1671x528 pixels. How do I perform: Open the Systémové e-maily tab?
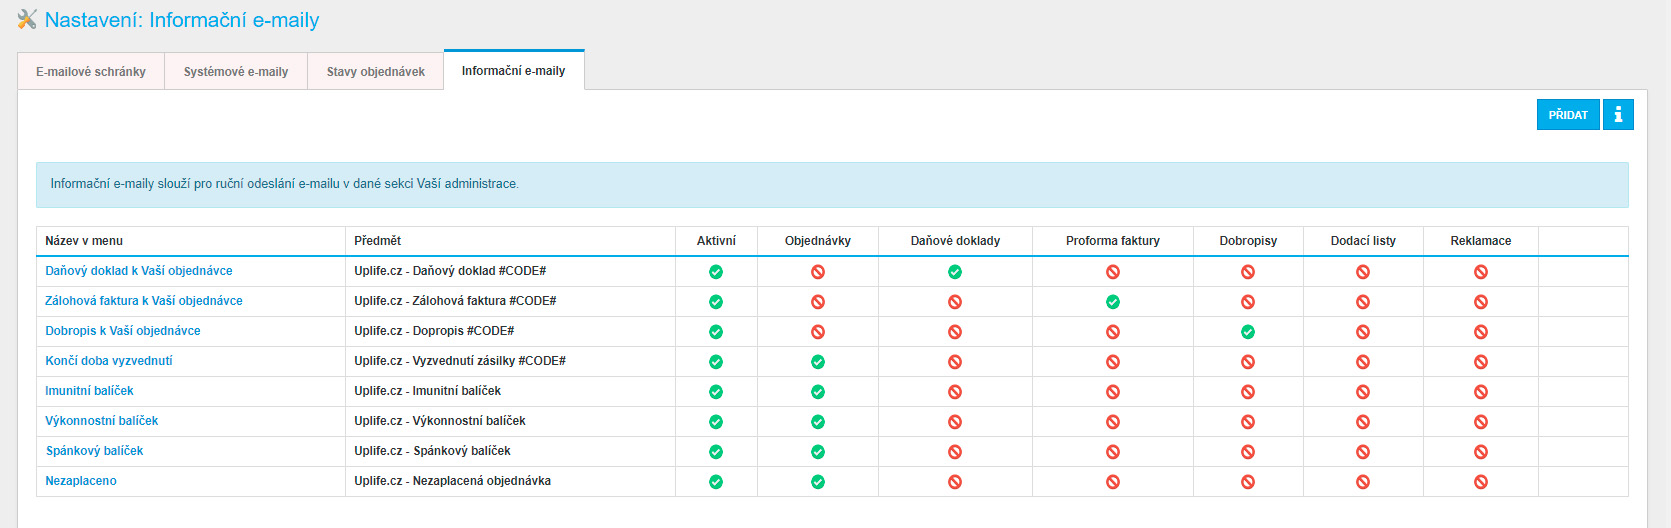click(x=236, y=72)
